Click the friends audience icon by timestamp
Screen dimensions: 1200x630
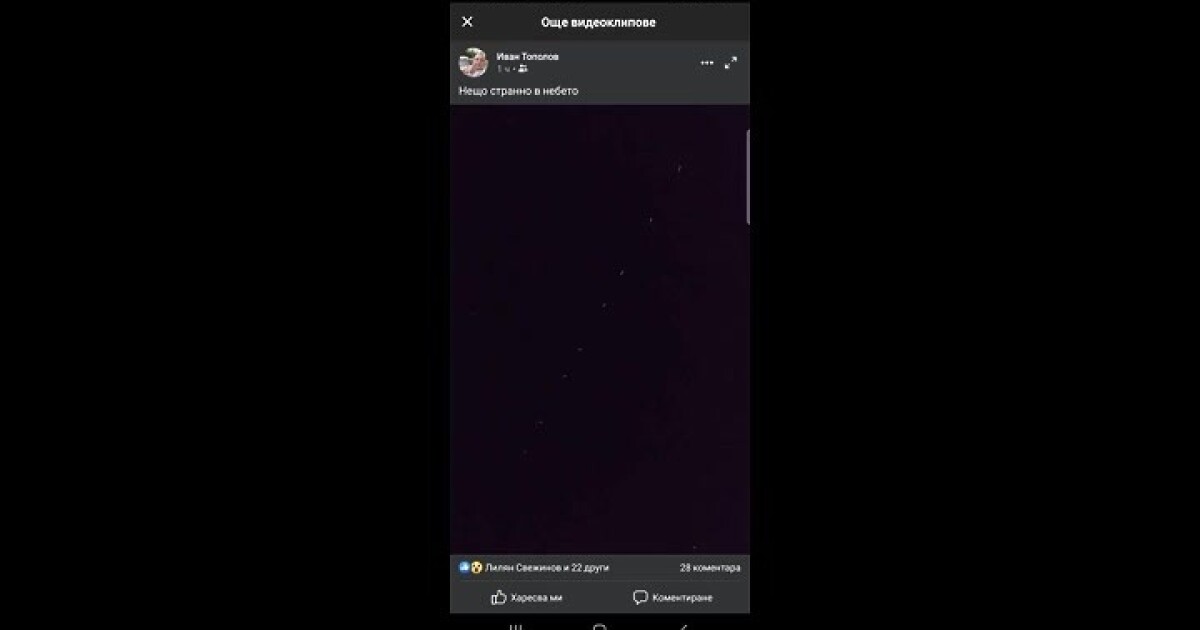click(523, 69)
